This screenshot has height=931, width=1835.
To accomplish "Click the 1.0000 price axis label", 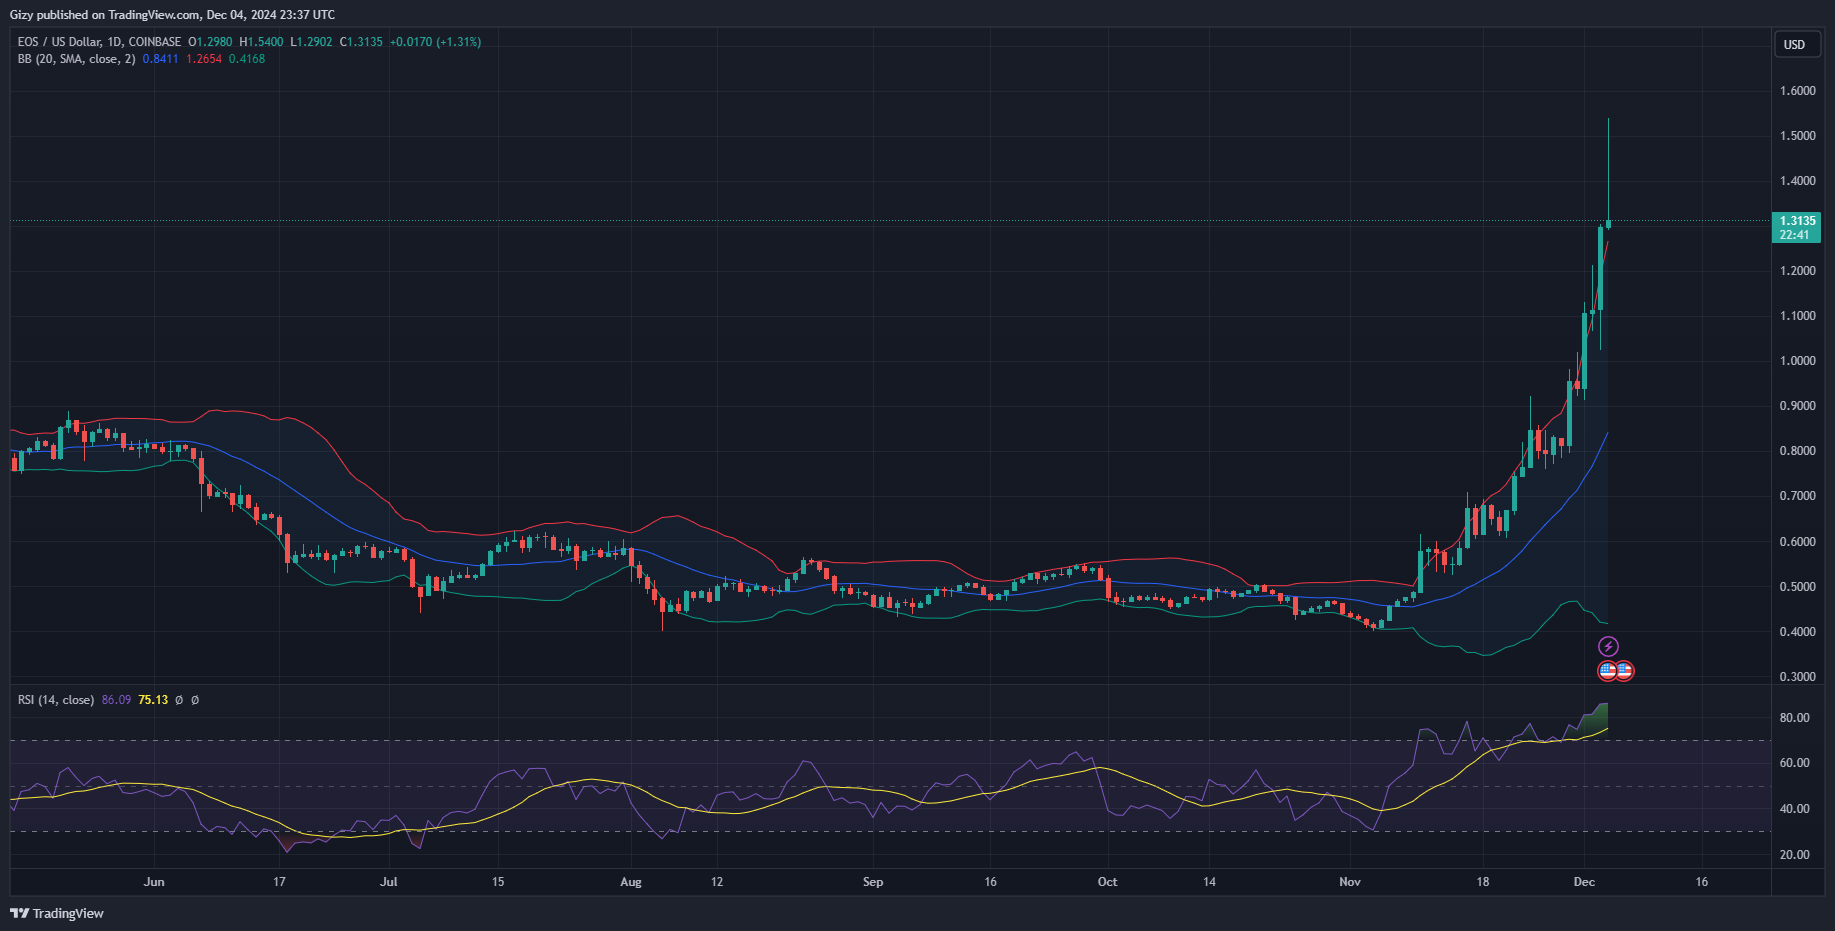I will click(x=1797, y=361).
